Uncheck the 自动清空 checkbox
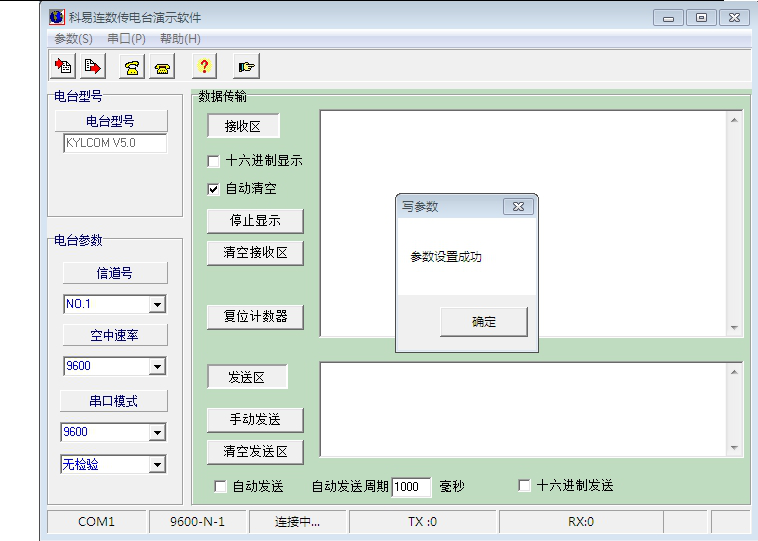758x541 pixels. click(x=213, y=188)
